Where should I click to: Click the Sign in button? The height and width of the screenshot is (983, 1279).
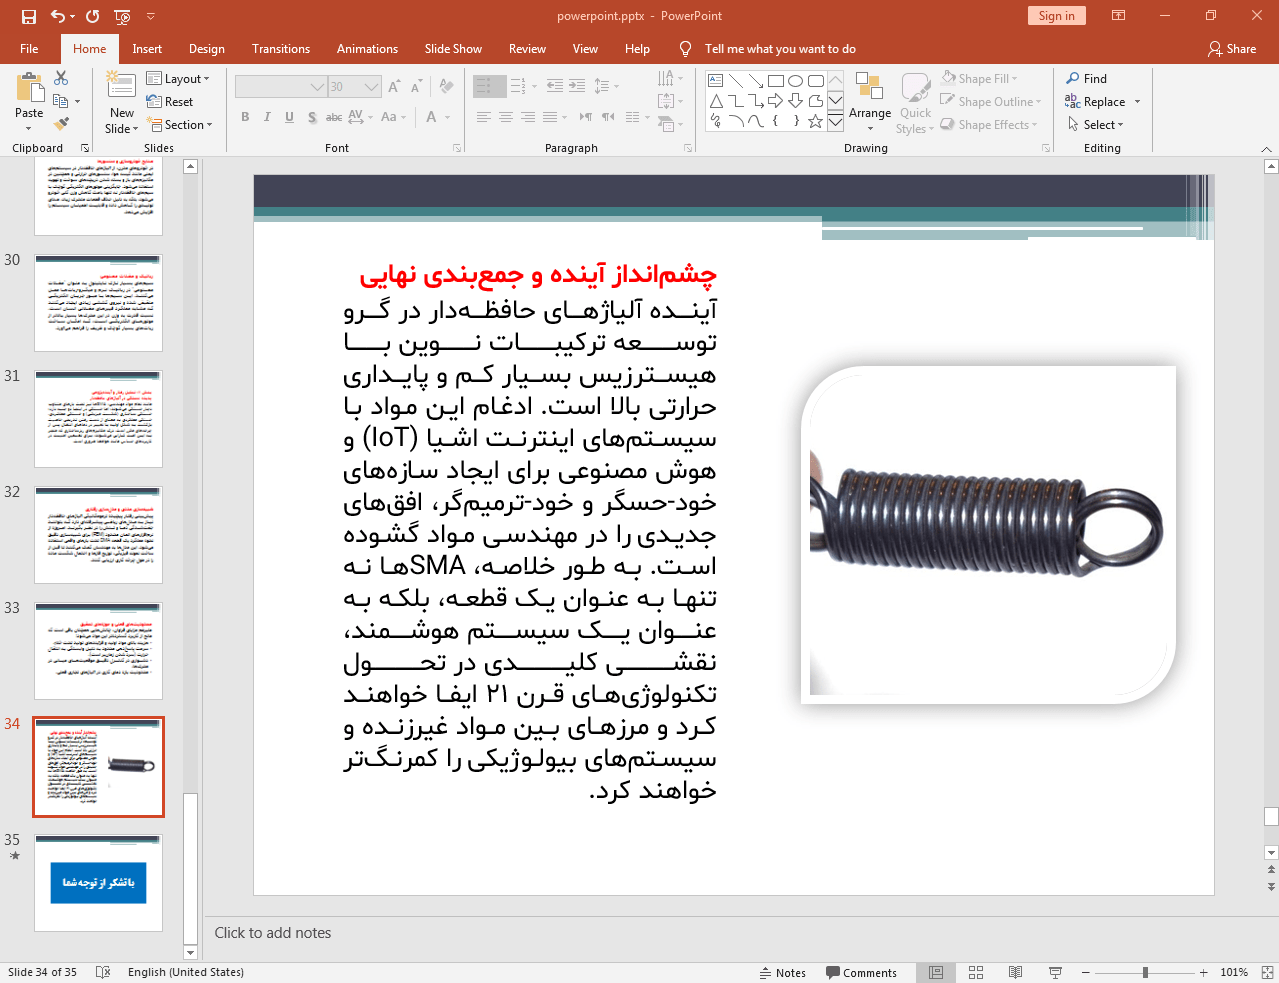click(x=1055, y=16)
